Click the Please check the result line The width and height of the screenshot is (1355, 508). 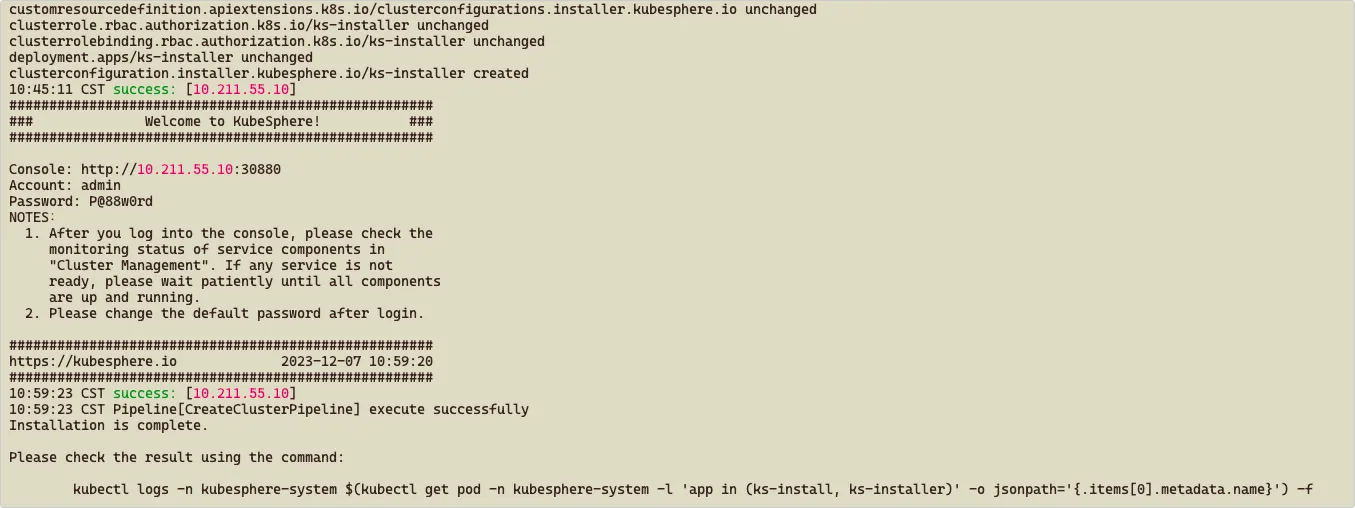point(177,457)
